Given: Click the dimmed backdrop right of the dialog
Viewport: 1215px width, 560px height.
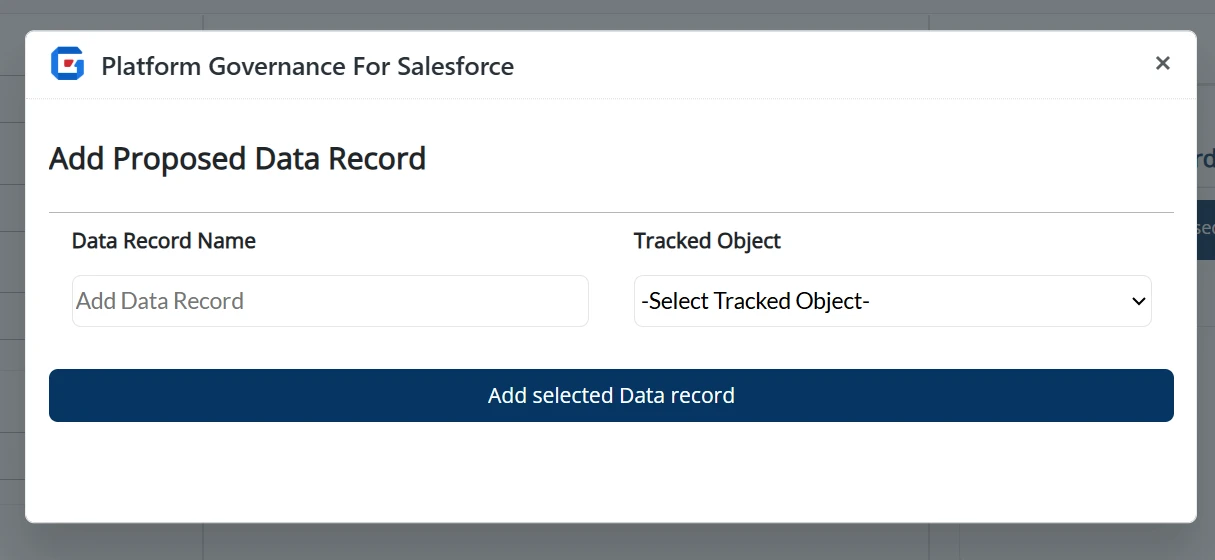Looking at the screenshot, I should (x=1206, y=400).
